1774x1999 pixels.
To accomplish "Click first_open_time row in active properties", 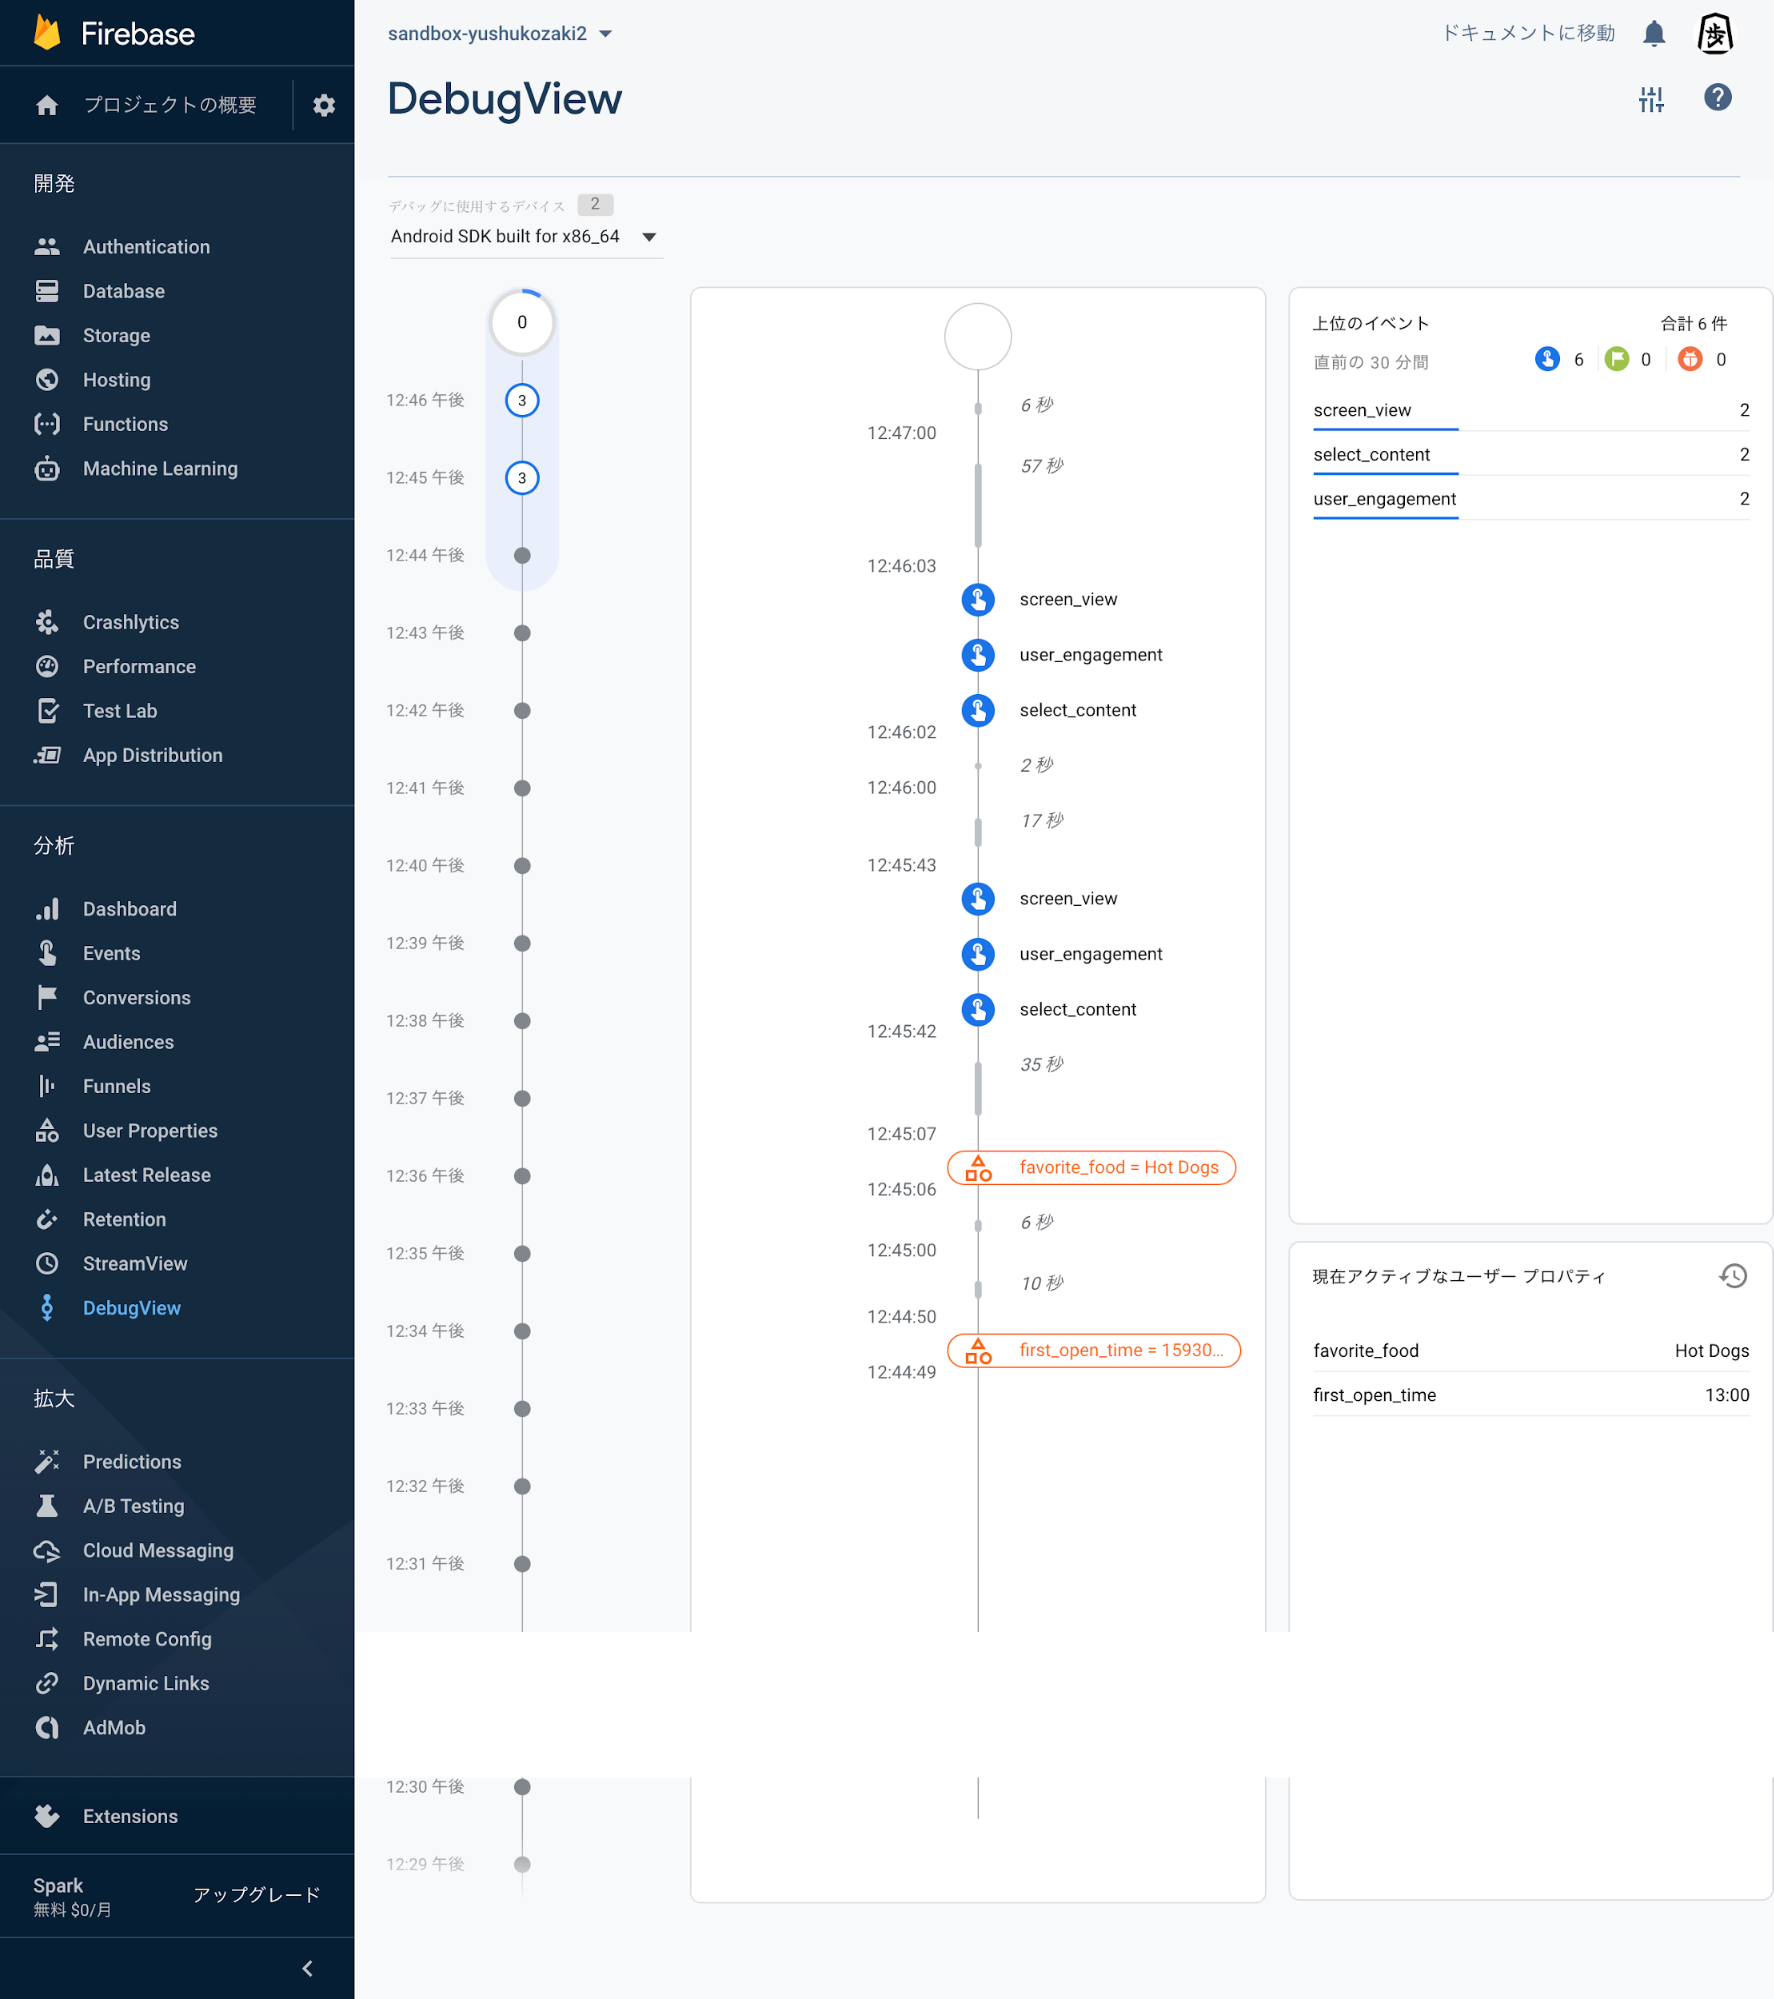I will [x=1531, y=1395].
